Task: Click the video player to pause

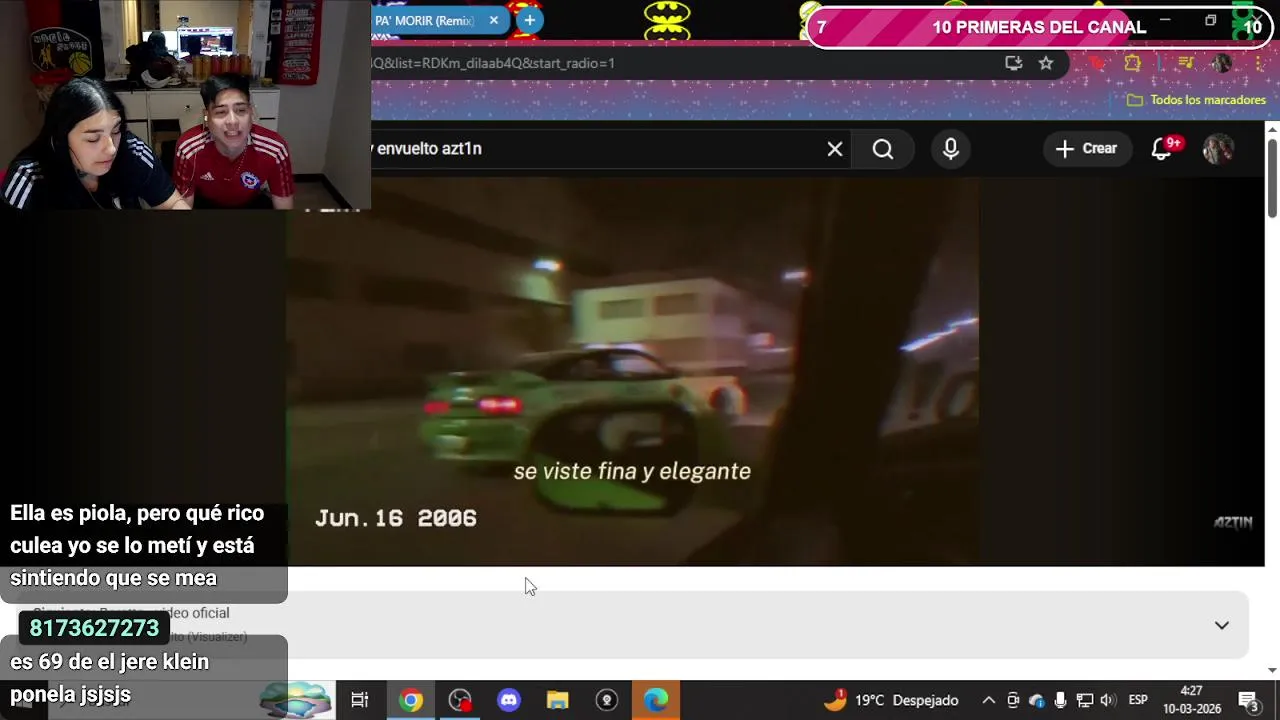Action: pos(632,372)
